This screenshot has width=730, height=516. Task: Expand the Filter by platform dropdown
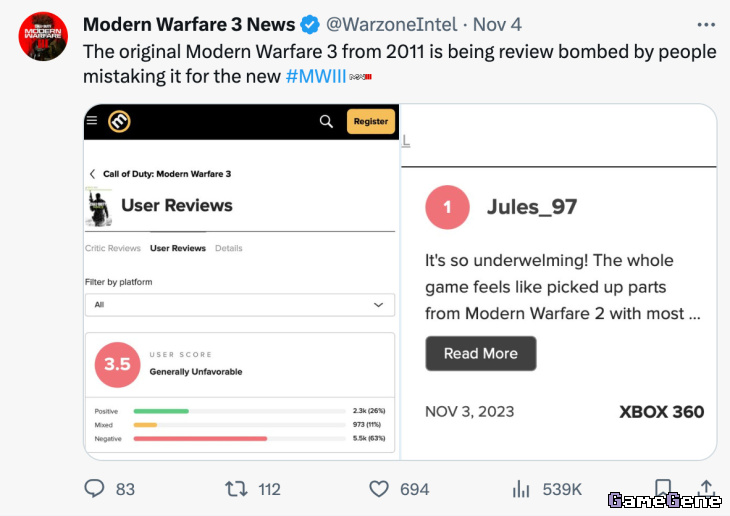240,305
